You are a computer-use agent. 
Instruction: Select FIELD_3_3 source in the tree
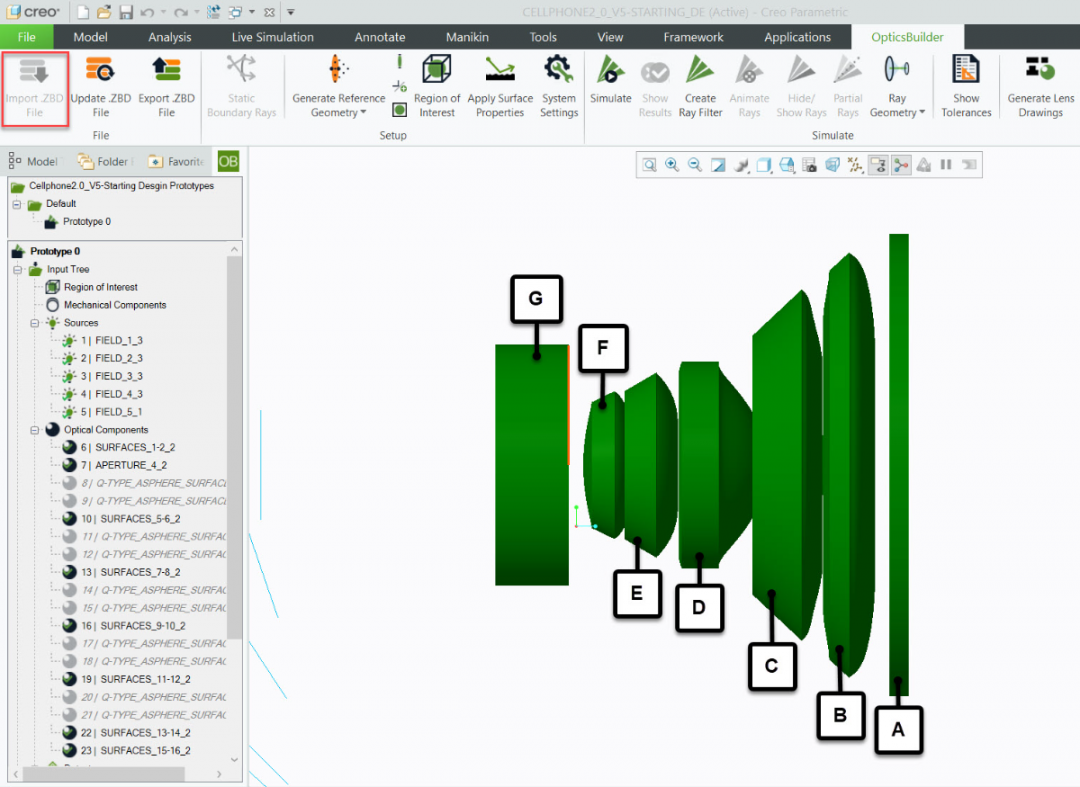click(118, 376)
